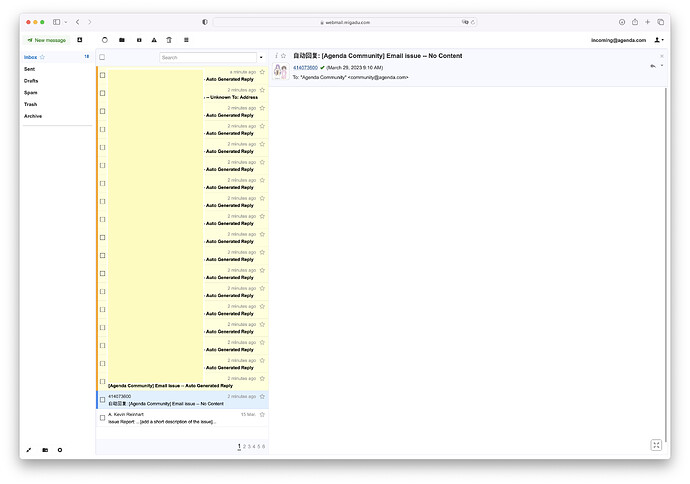This screenshot has height=484, width=690.
Task: Click the Search input field
Action: click(x=208, y=58)
